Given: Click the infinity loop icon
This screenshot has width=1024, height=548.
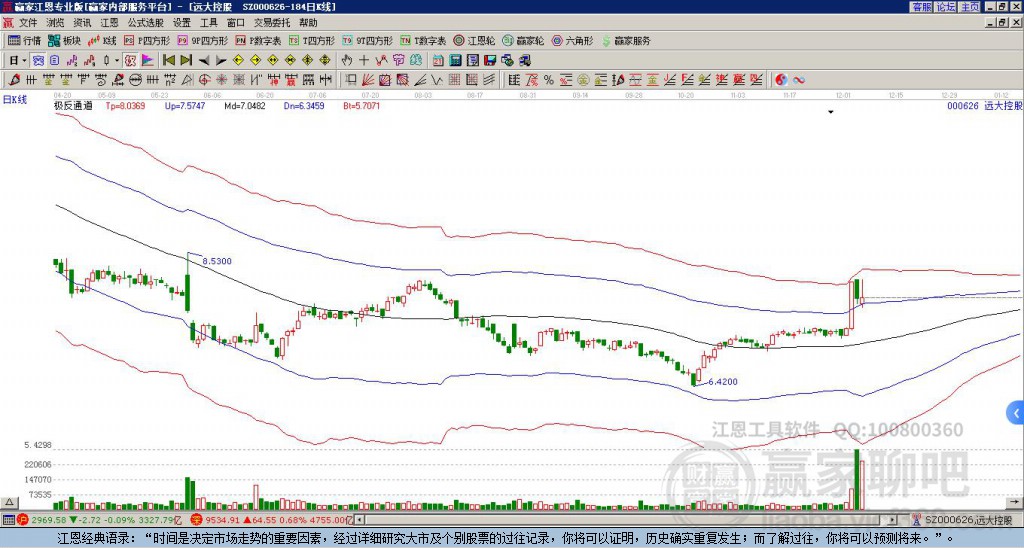Looking at the screenshot, I should pyautogui.click(x=799, y=80).
